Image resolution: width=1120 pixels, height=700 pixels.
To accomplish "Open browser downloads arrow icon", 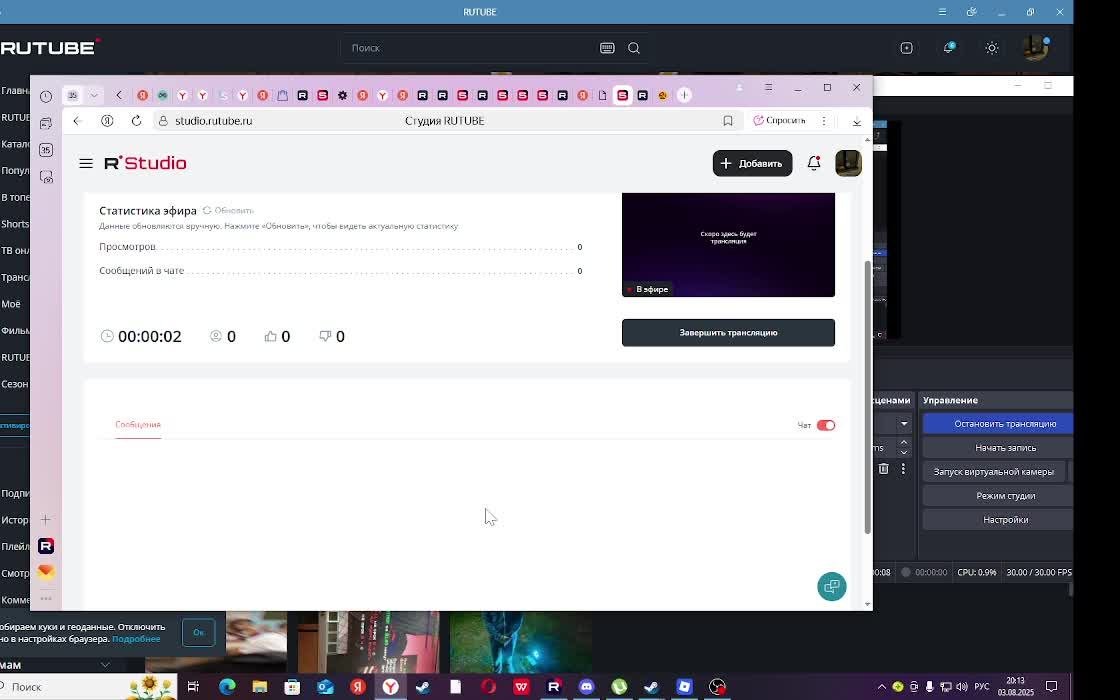I will point(856,121).
